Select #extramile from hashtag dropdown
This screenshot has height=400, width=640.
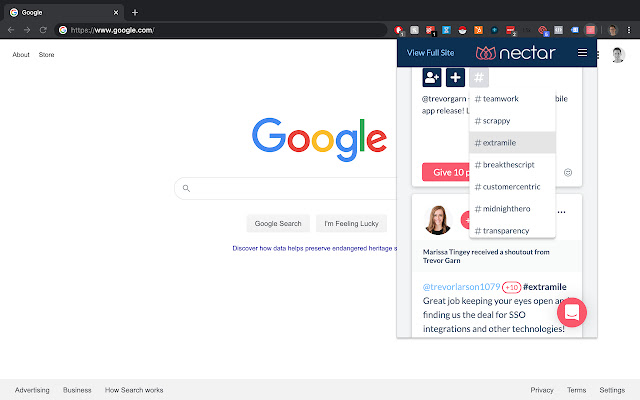click(x=512, y=143)
